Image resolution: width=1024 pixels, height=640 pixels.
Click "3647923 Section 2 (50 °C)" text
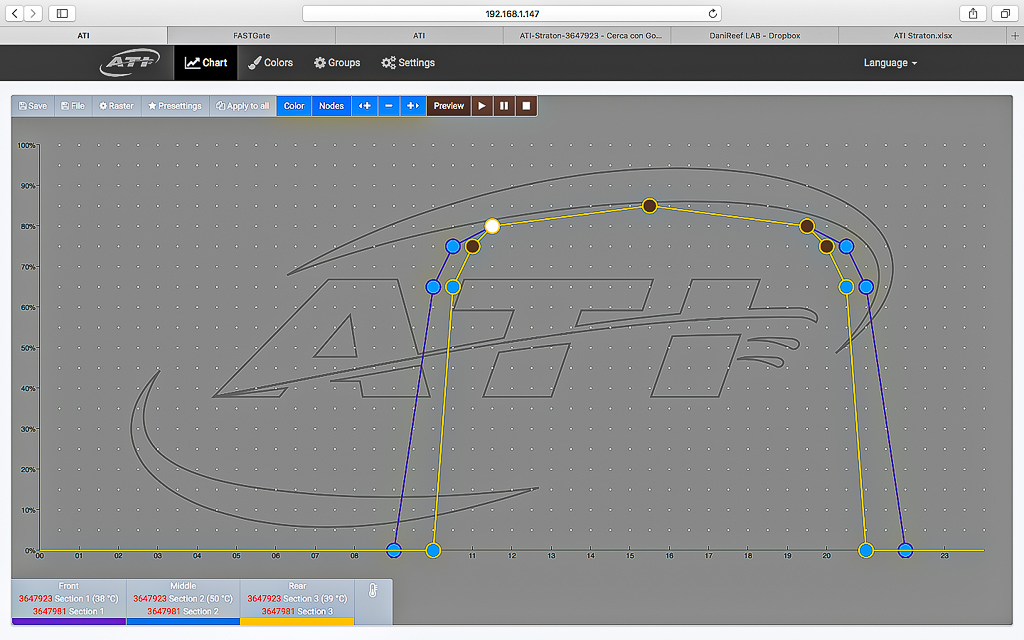coord(183,598)
